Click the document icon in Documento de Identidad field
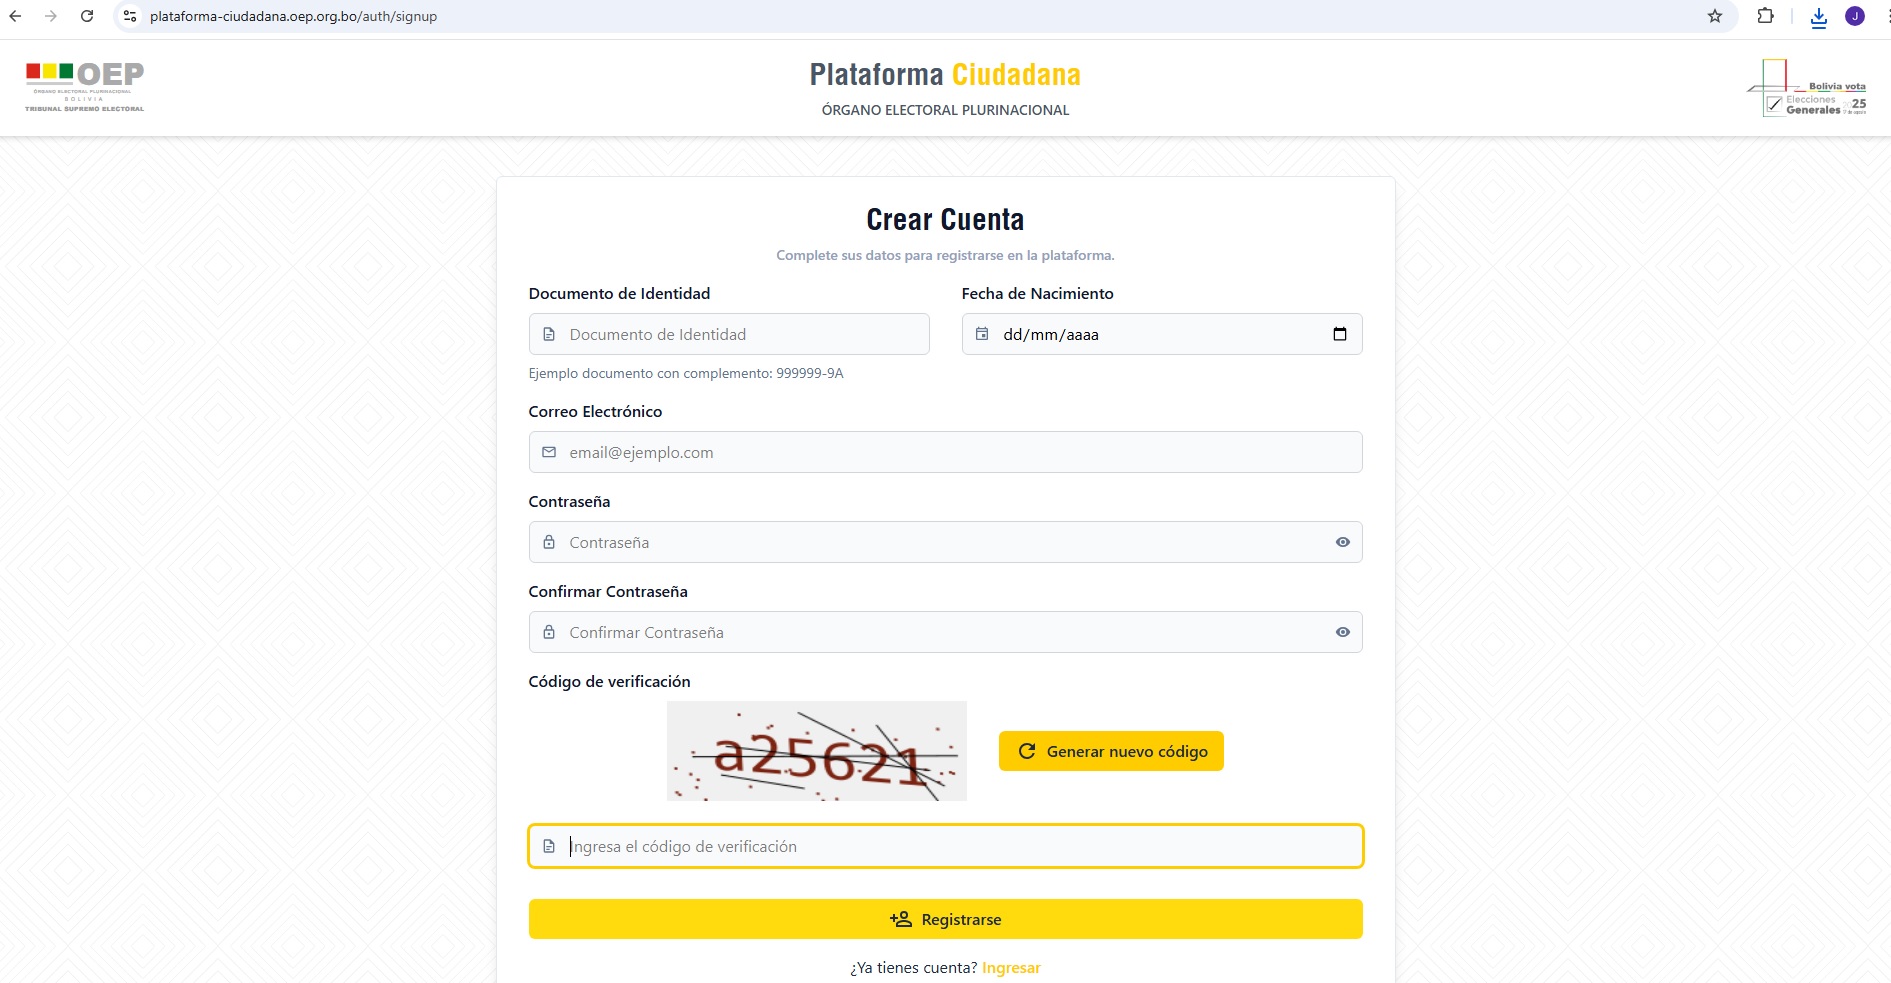Image resolution: width=1891 pixels, height=983 pixels. (549, 334)
